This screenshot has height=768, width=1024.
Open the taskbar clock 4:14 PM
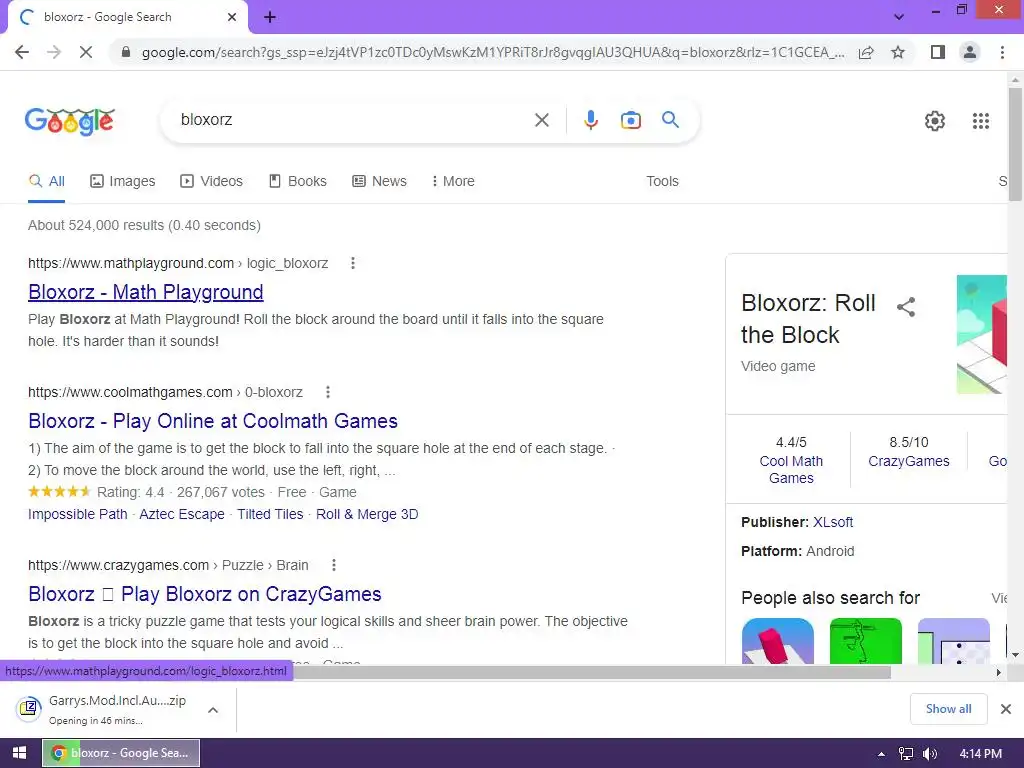tap(980, 754)
